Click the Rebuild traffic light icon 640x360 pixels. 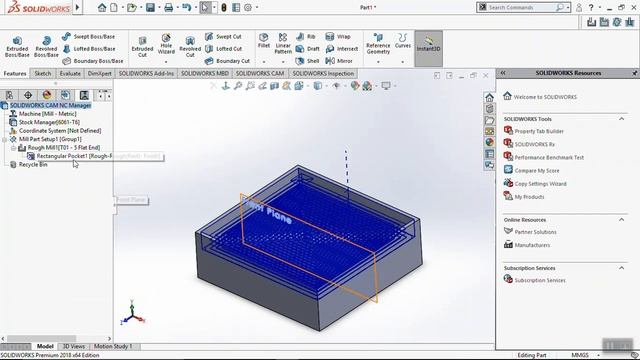(x=224, y=7)
